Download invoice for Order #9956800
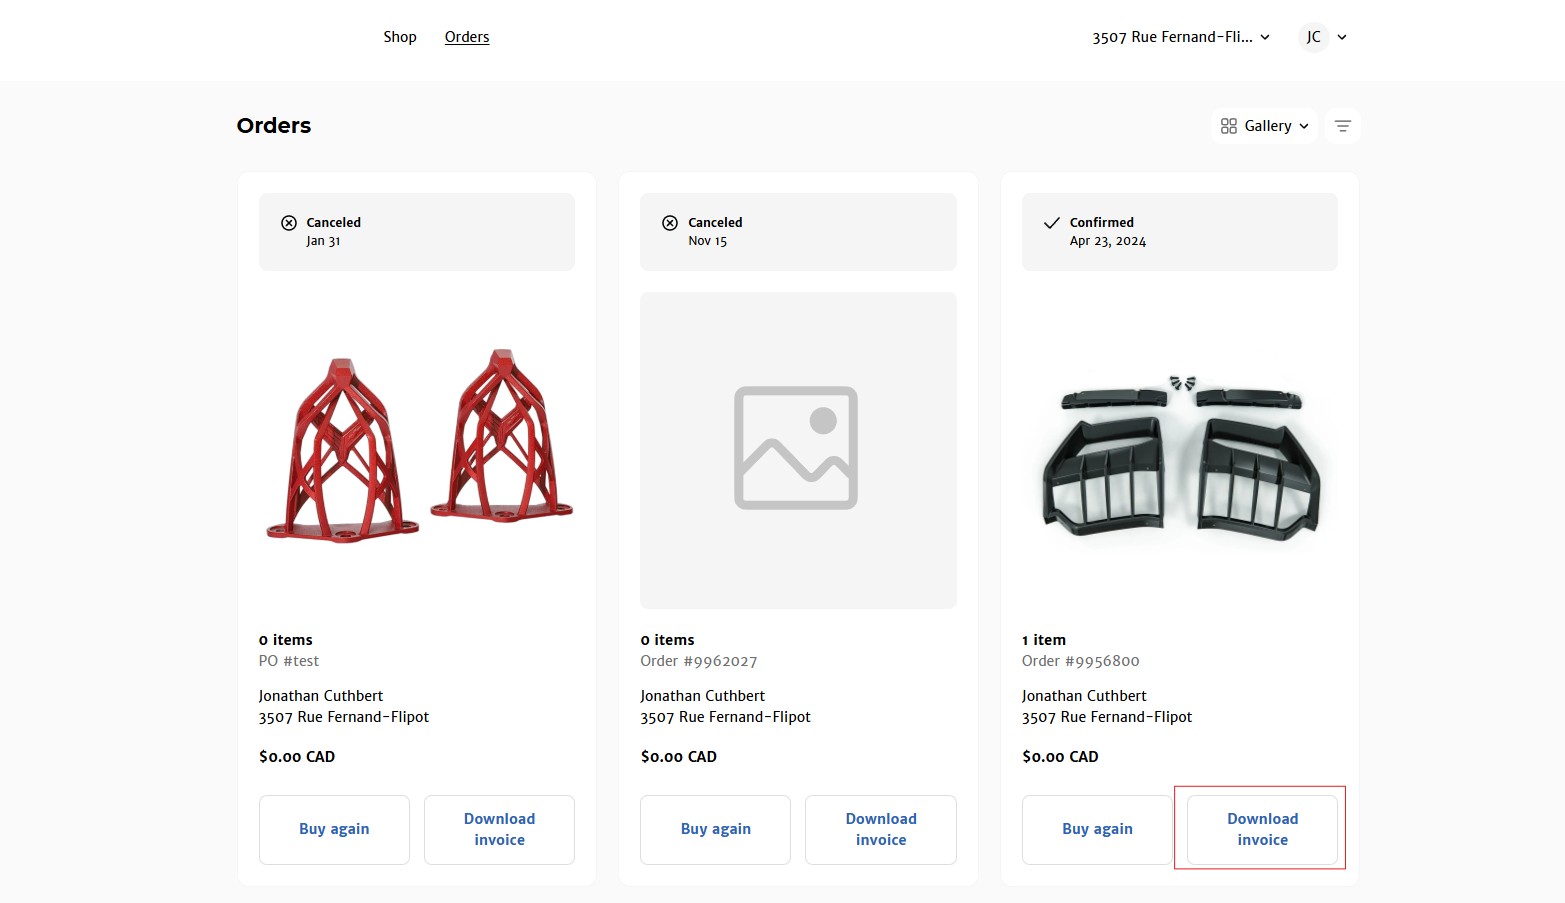This screenshot has width=1565, height=903. [1262, 829]
